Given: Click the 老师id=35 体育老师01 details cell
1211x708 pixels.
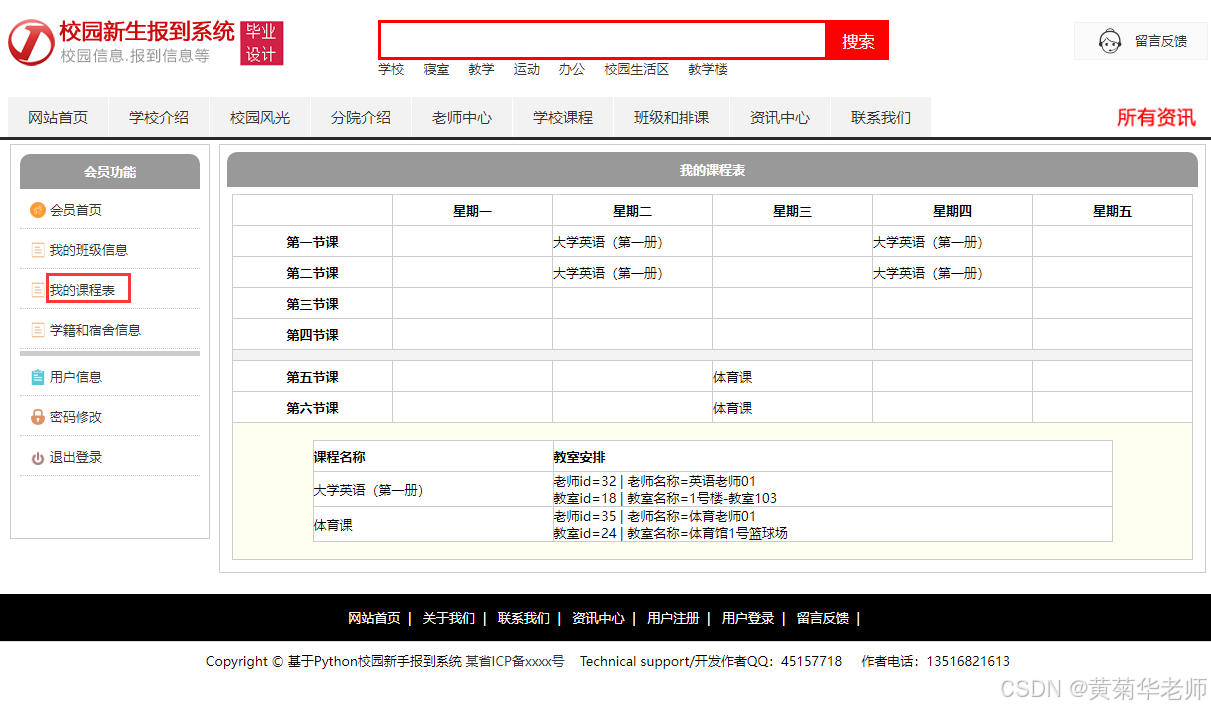Looking at the screenshot, I should 832,524.
